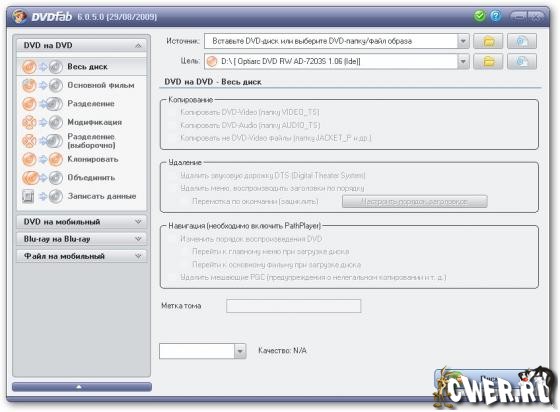Browse source folder with yellow folder icon
The image size is (560, 412).
pos(488,41)
